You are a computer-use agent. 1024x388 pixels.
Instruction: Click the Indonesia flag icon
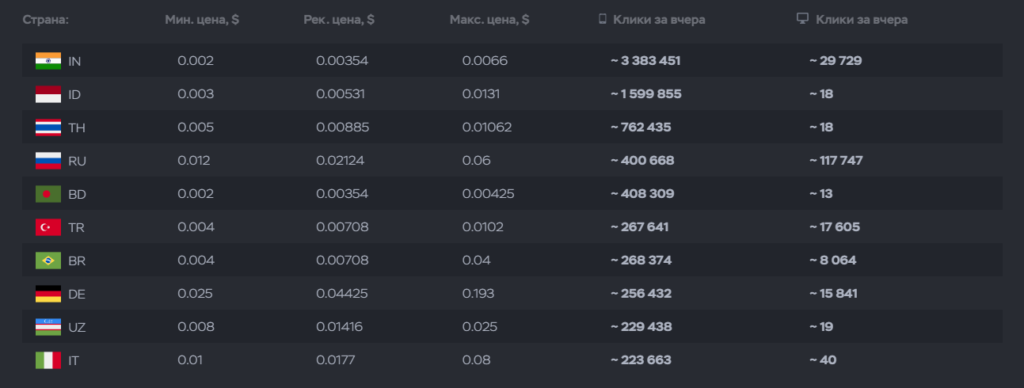[48, 94]
